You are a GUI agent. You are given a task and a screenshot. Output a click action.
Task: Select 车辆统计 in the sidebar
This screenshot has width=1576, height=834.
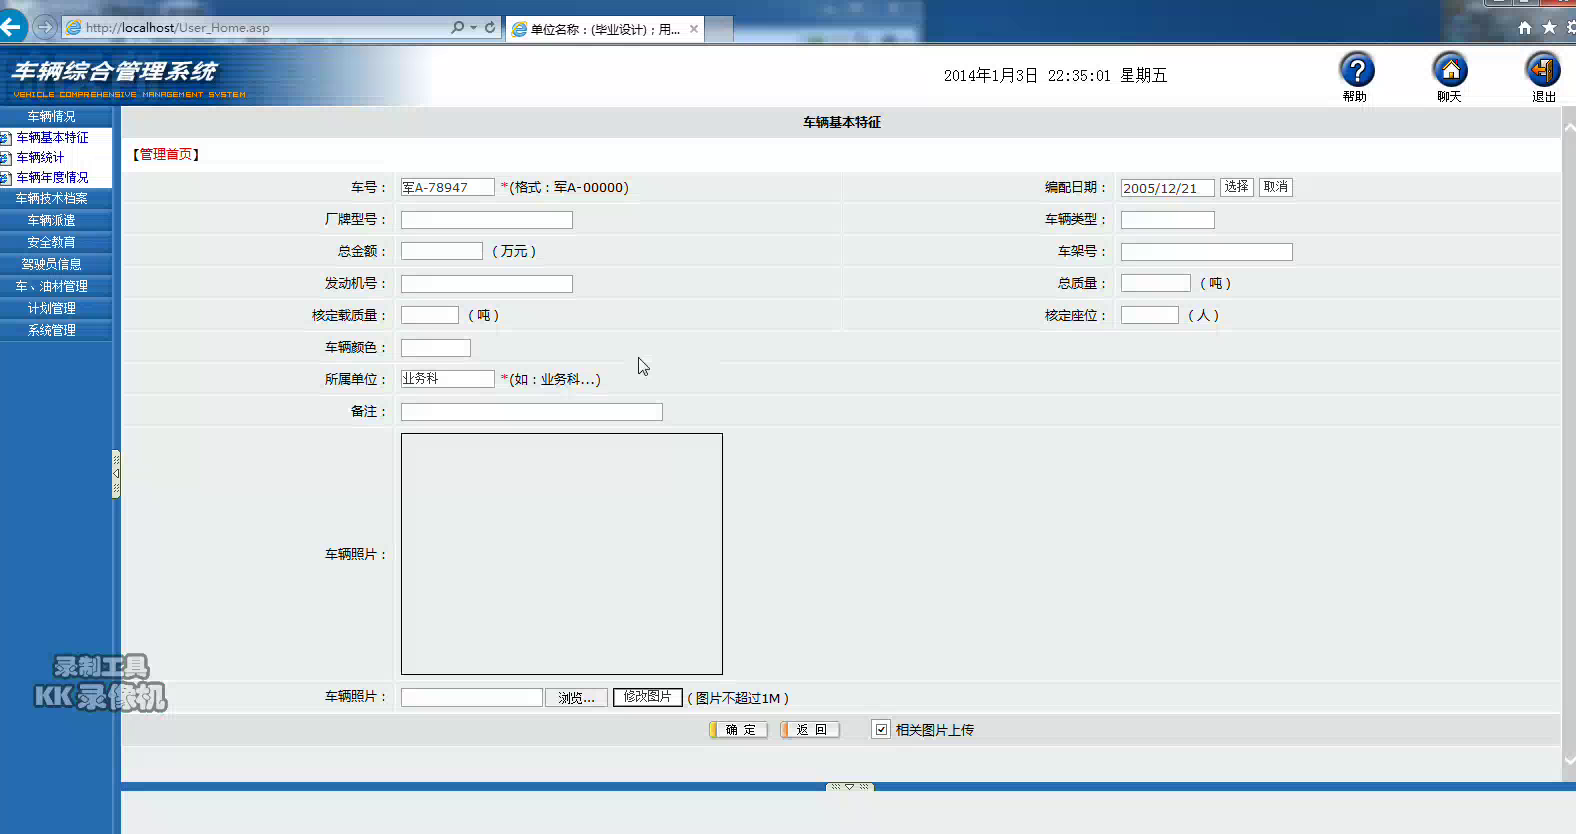(40, 157)
